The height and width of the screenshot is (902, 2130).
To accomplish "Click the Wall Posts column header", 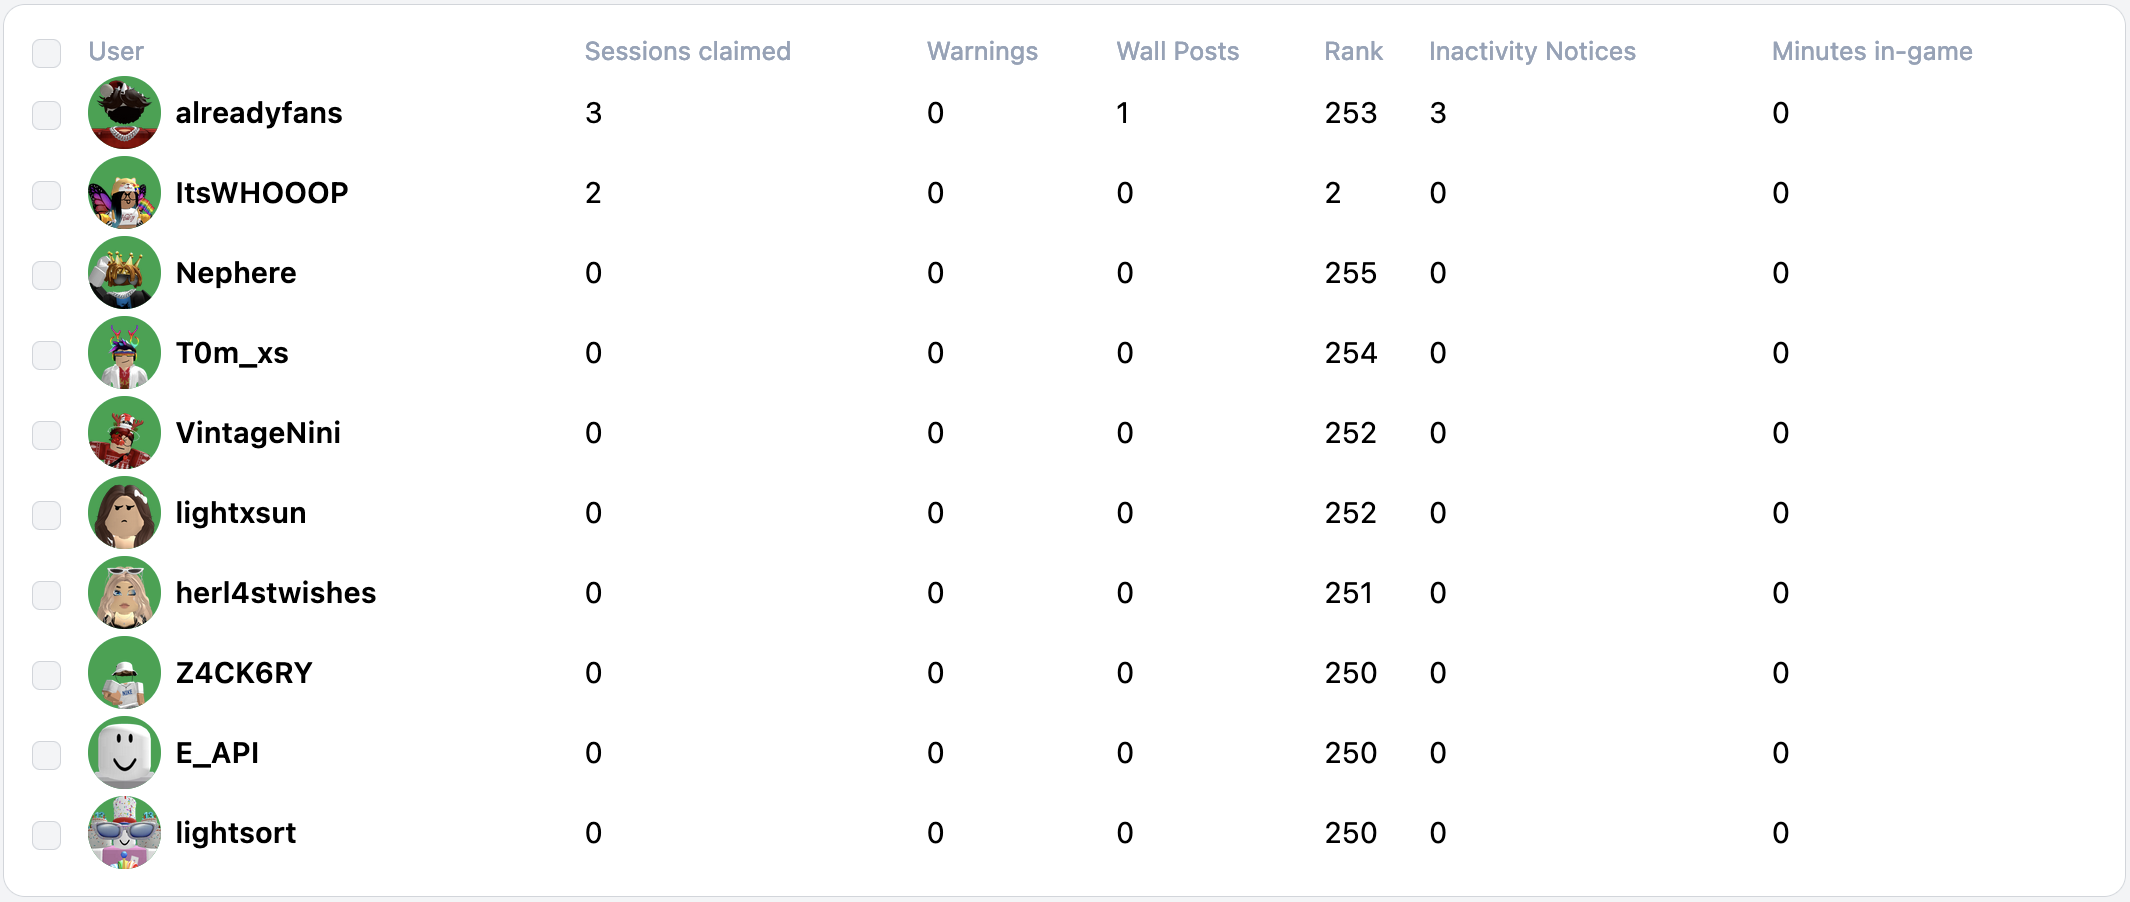I will [1177, 51].
